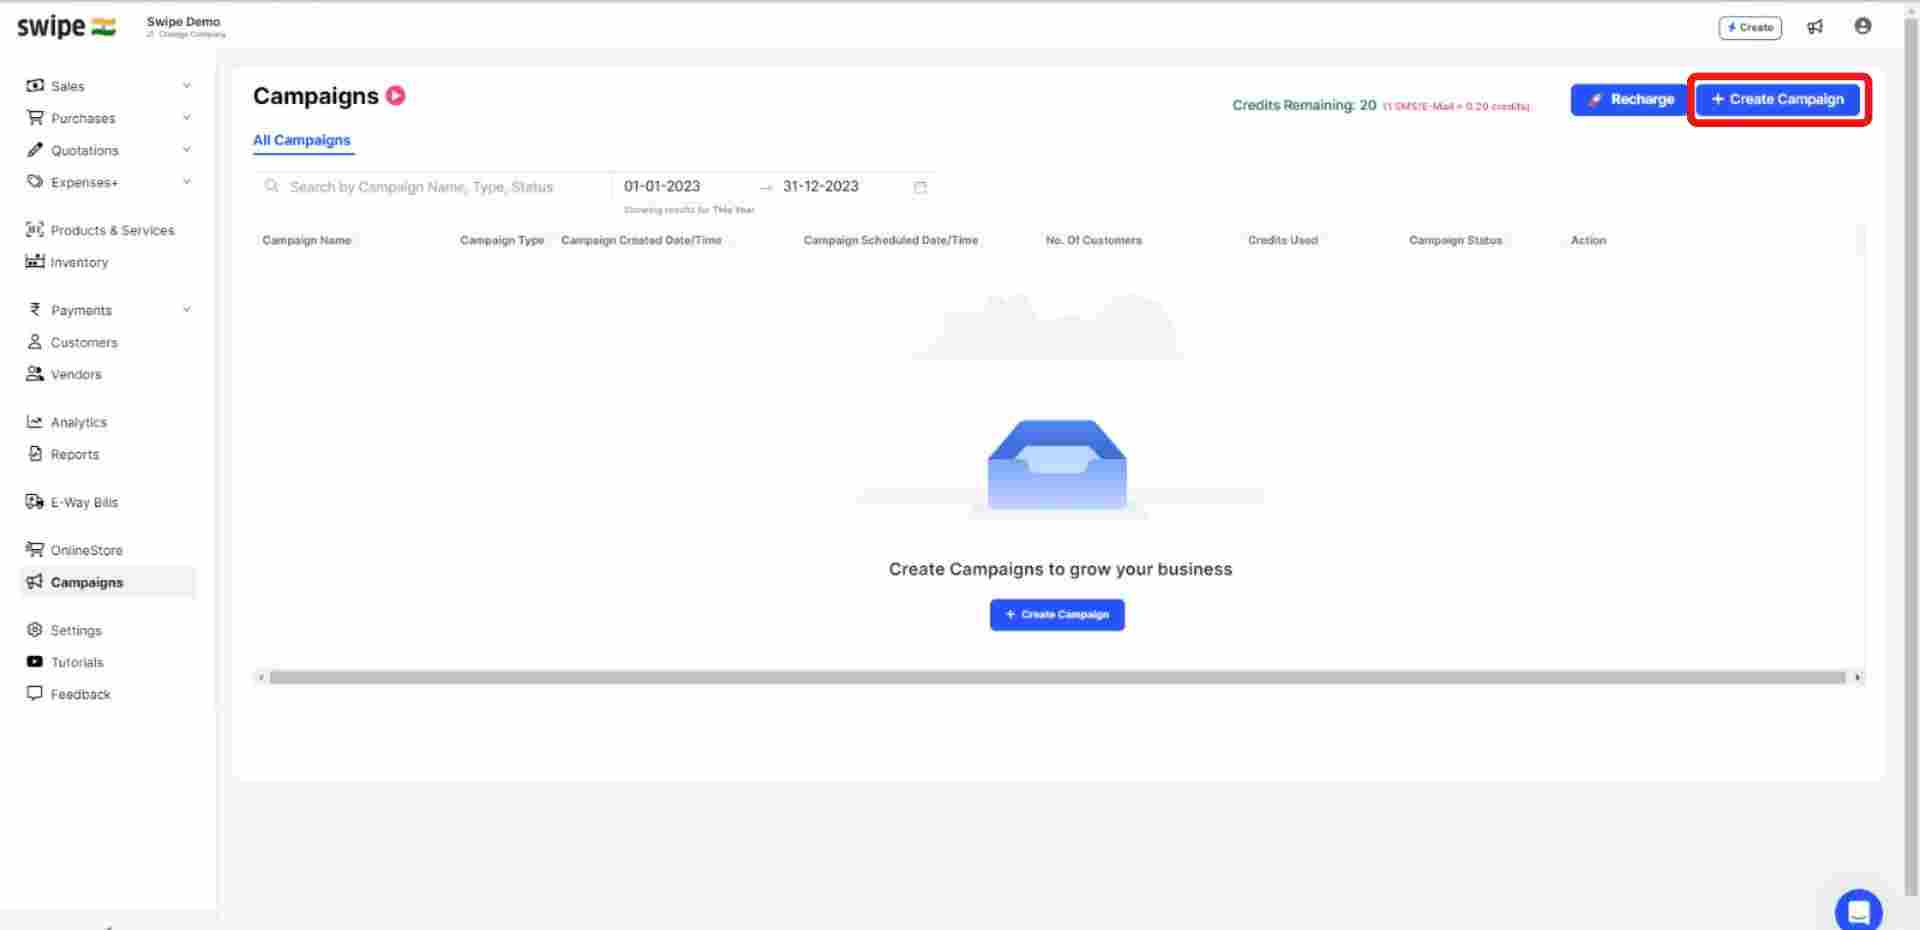Click the search magnifier icon
The image size is (1920, 930).
[271, 186]
